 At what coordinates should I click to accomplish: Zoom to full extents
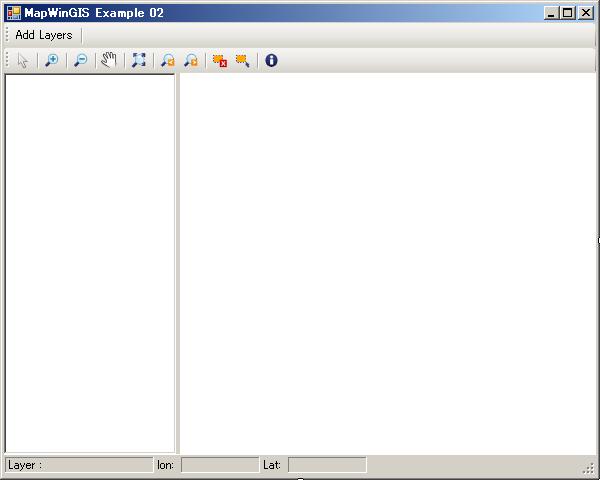coord(138,60)
